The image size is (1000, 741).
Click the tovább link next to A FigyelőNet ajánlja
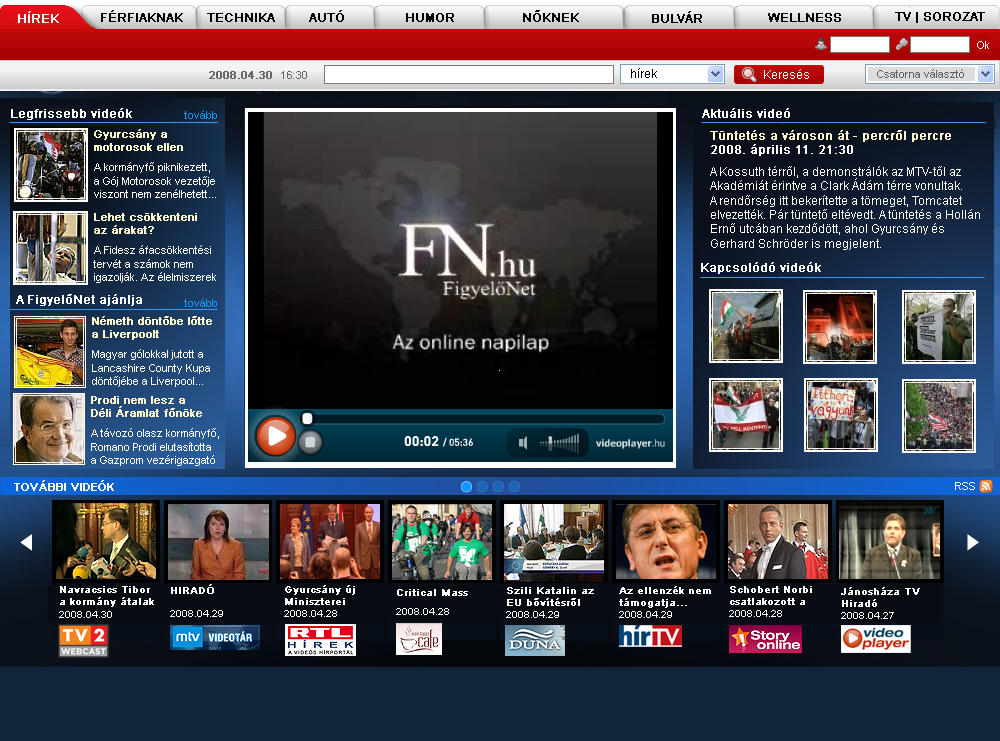pos(200,303)
